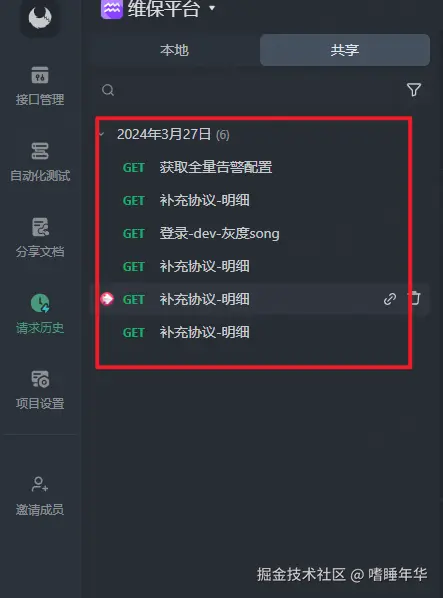Select the 请求历史 sidebar icon

pos(40,303)
